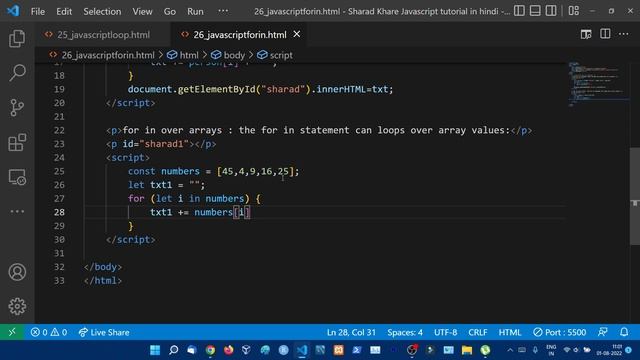
Task: Click the open preview to the side icon
Action: coord(586,34)
